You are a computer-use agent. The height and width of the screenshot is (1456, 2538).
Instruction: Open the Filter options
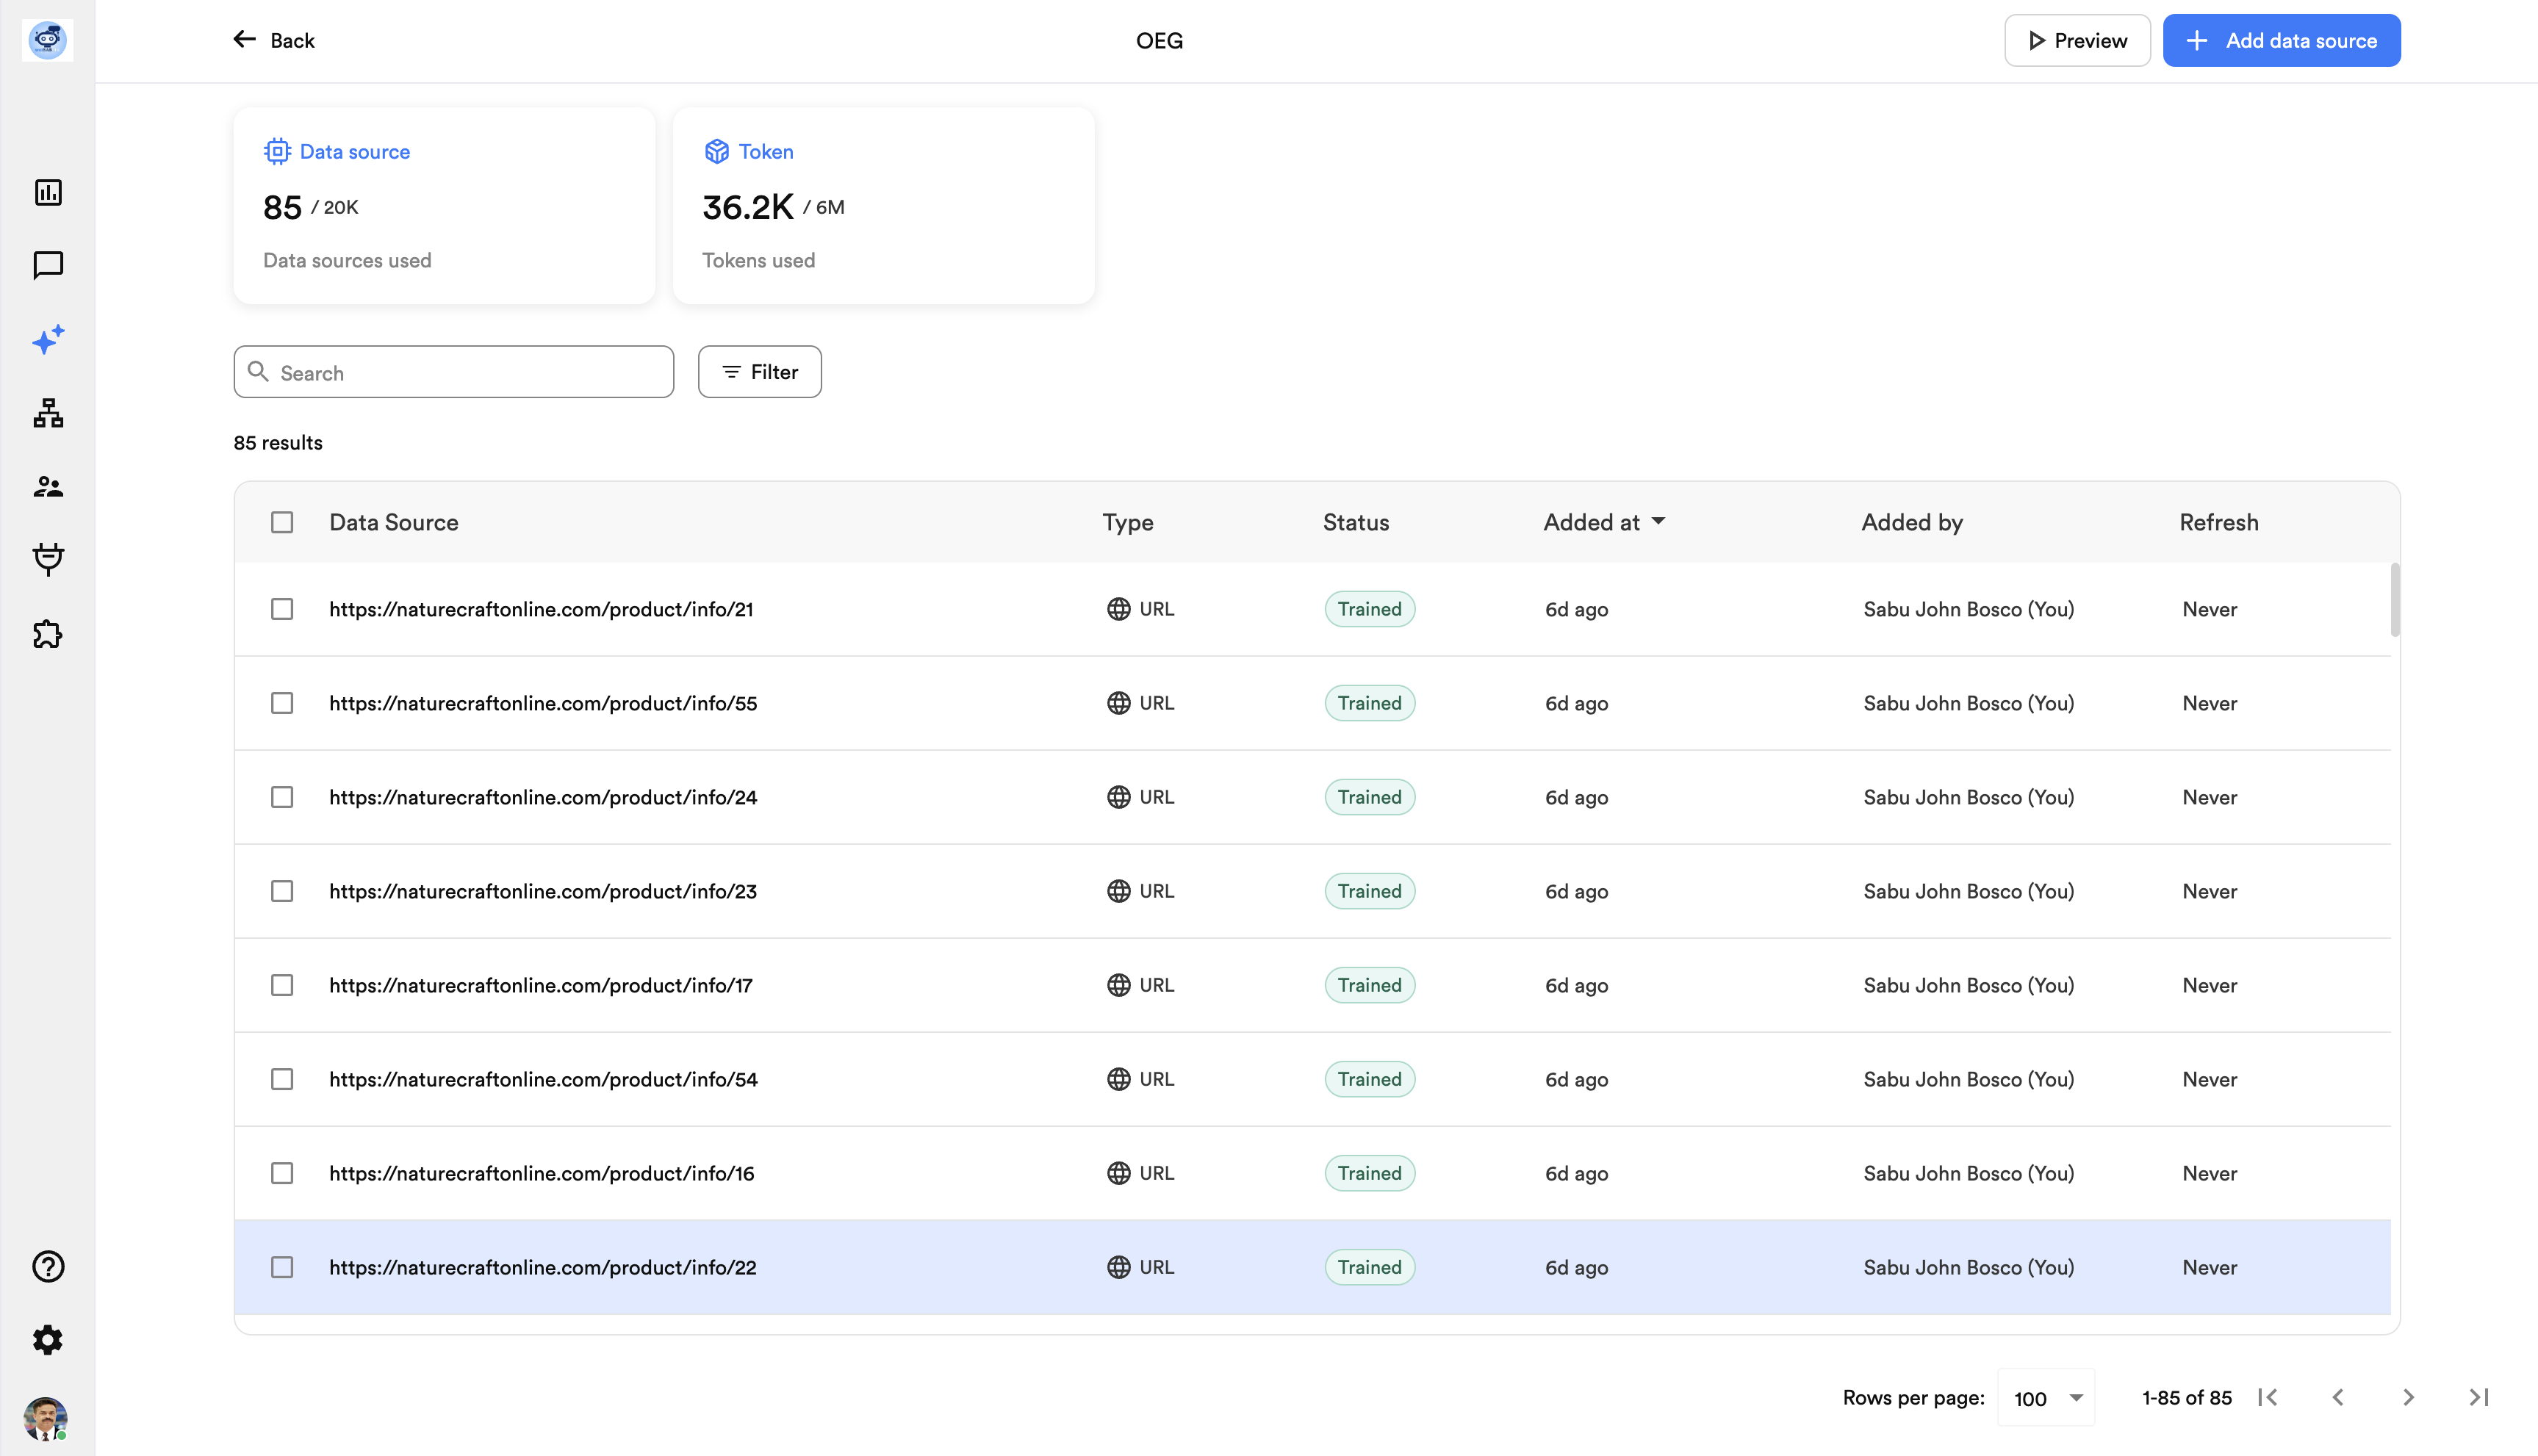coord(760,372)
